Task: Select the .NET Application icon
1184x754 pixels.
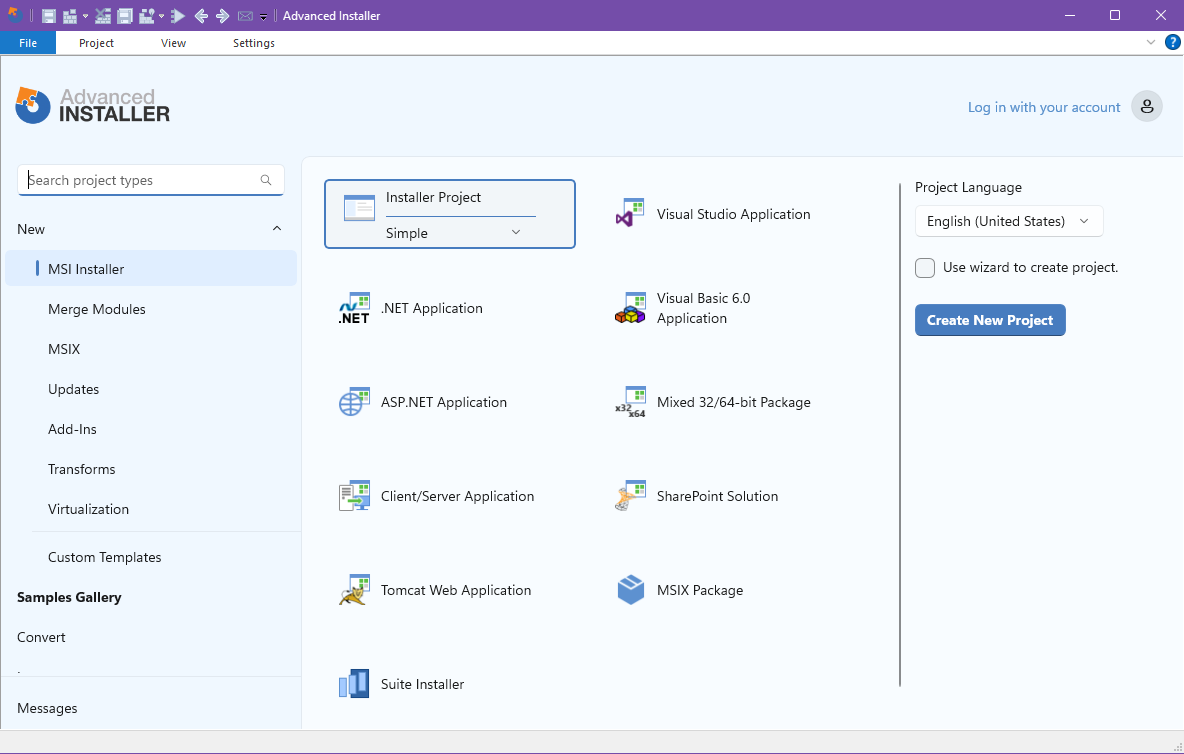Action: (354, 308)
